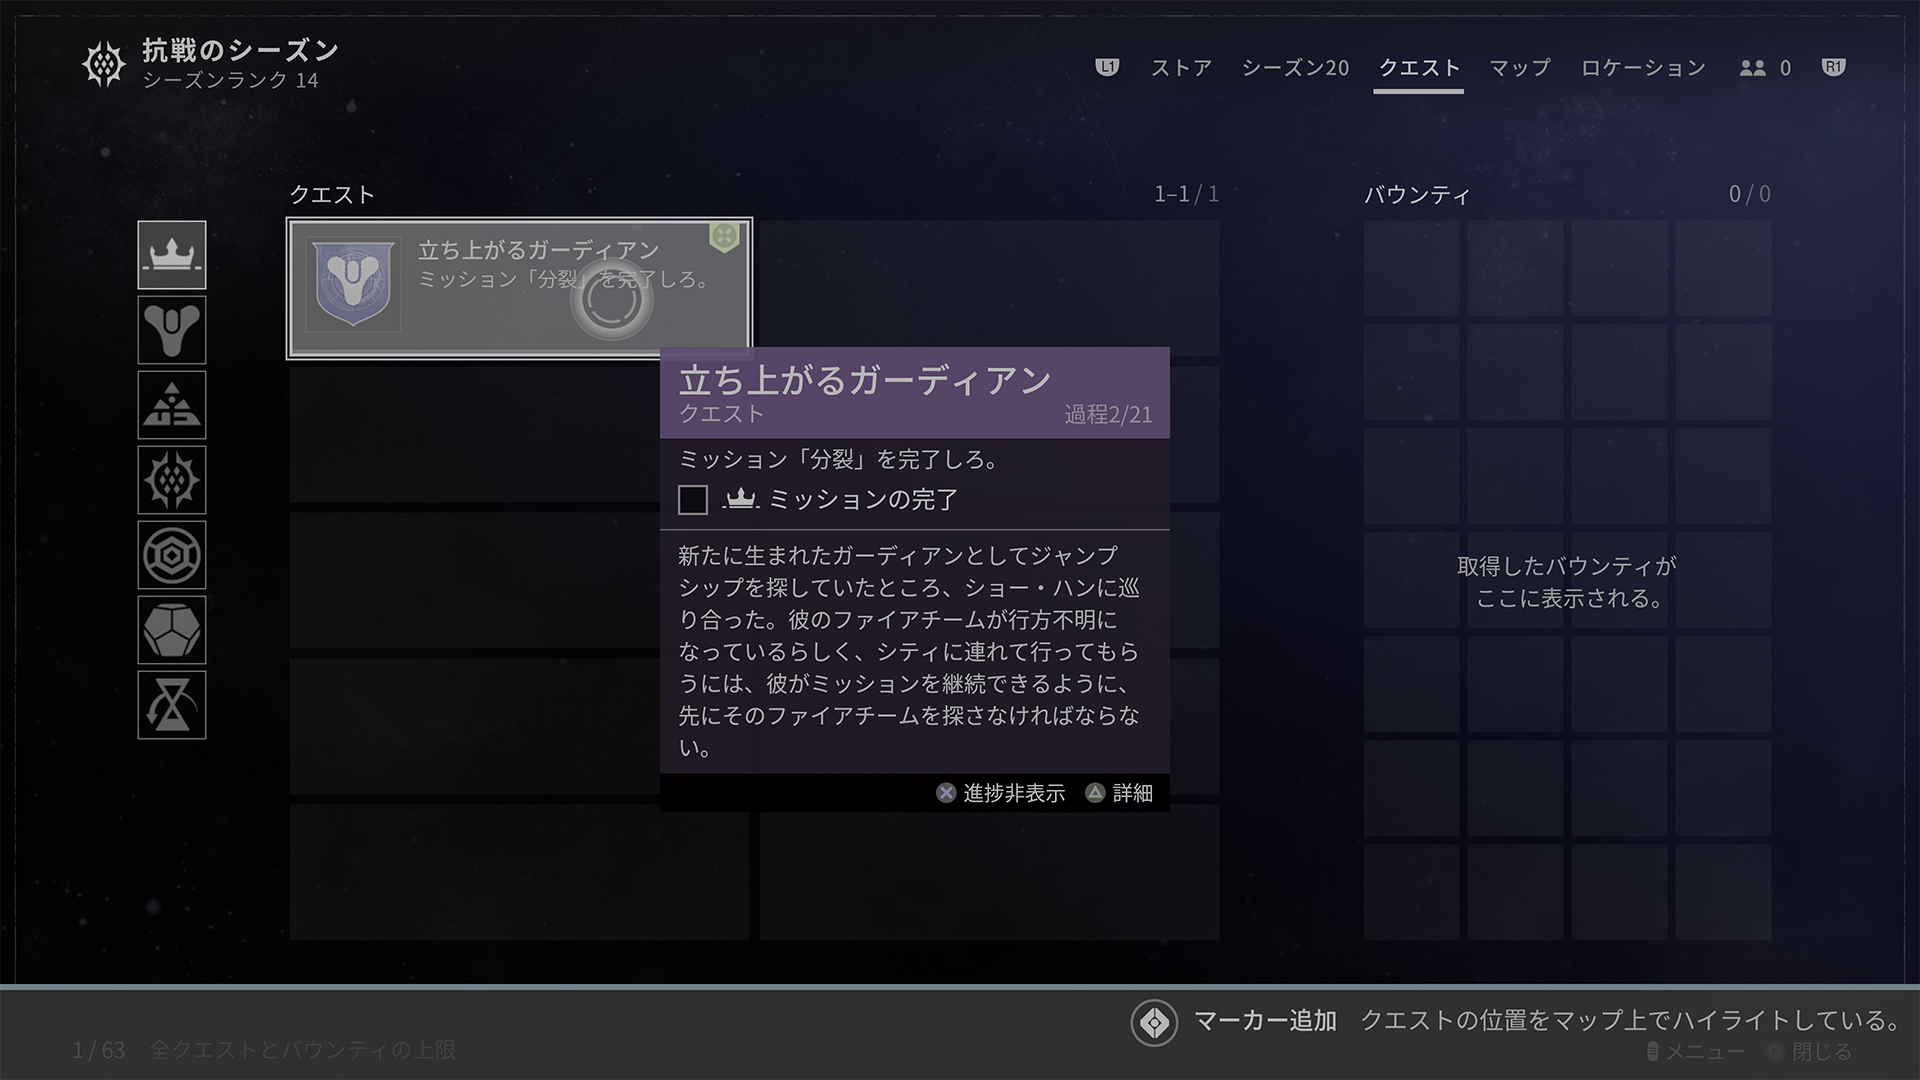The width and height of the screenshot is (1920, 1080).
Task: Open the spiky gear seasonal quest category
Action: tap(172, 480)
